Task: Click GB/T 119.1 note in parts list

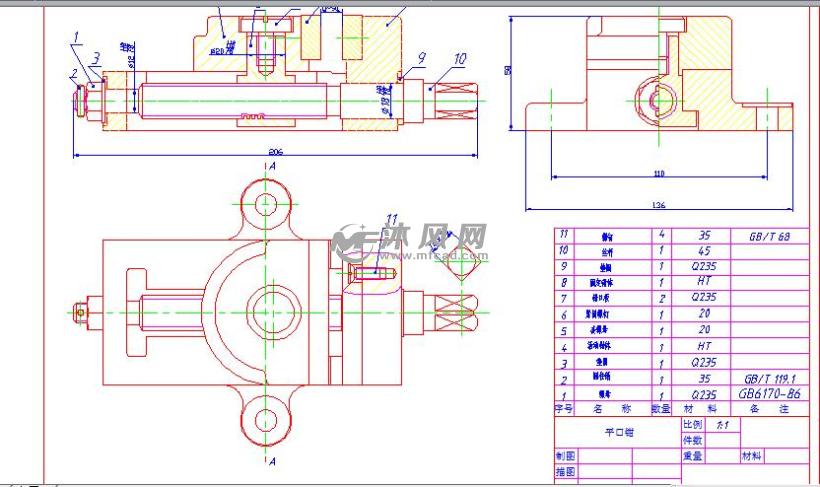Action: (x=769, y=379)
